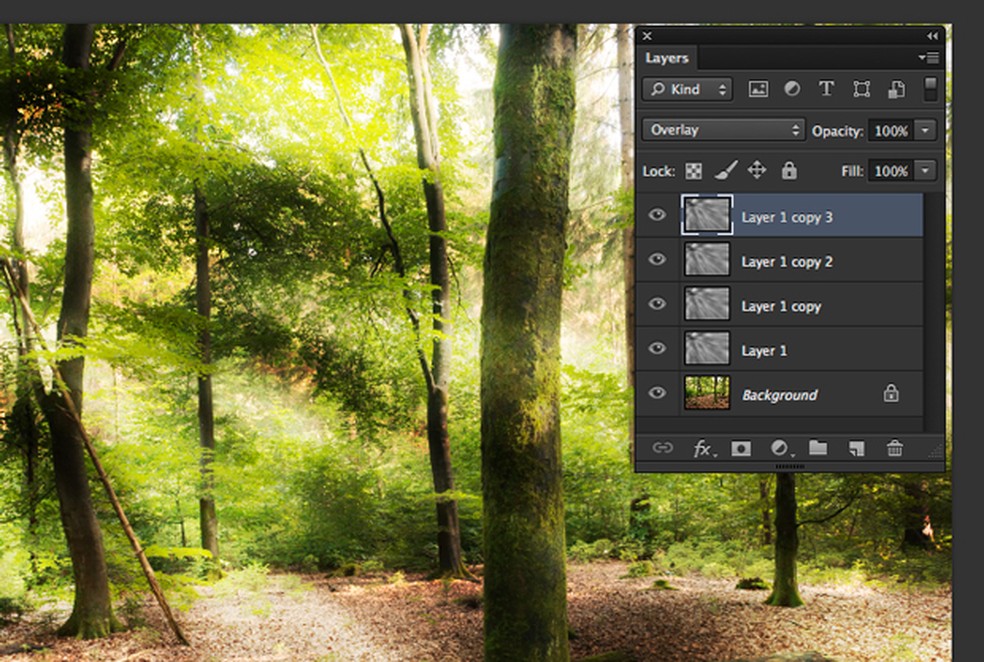Viewport: 984px width, 662px height.
Task: Filter layers by pixel layer type
Action: [758, 89]
